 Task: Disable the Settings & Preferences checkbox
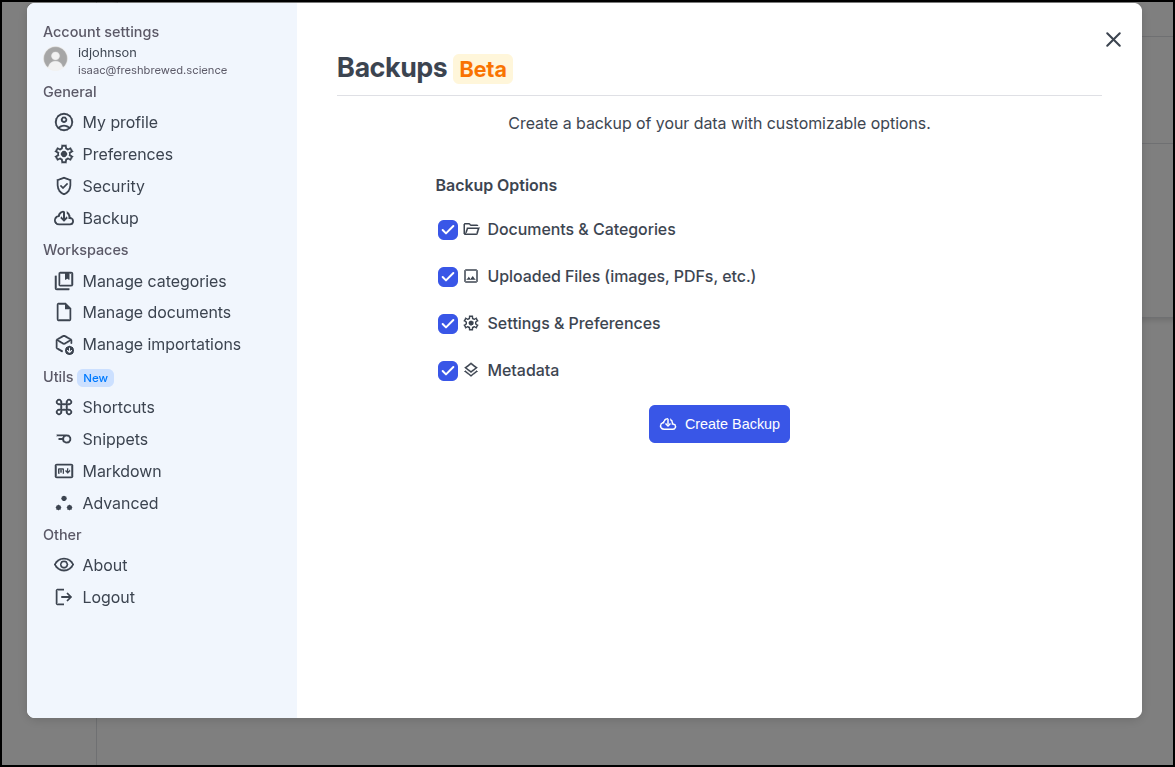[448, 324]
